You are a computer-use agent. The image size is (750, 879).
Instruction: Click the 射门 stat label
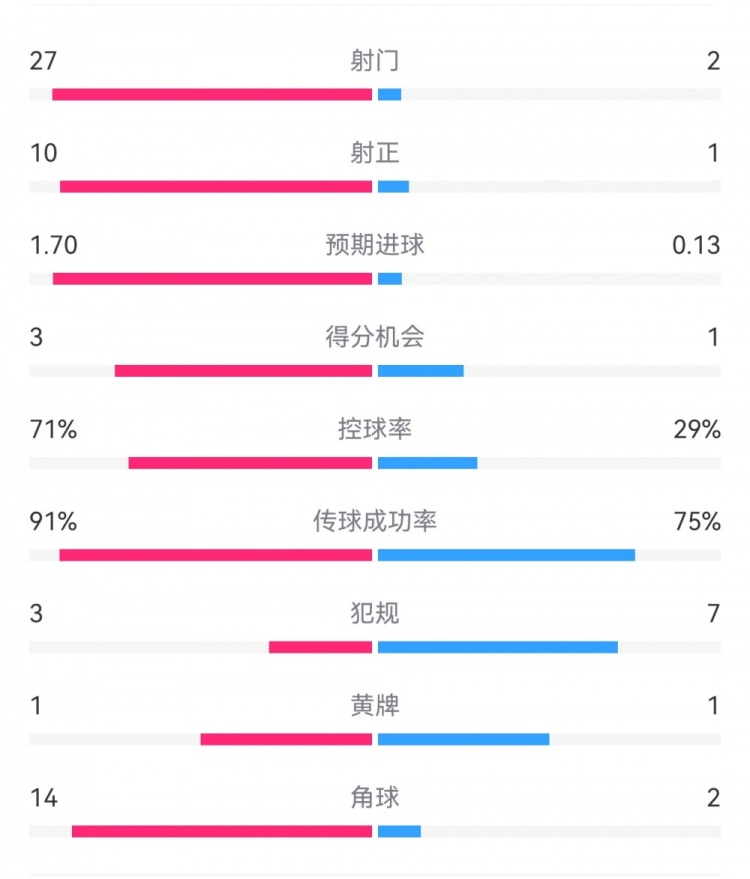[375, 61]
